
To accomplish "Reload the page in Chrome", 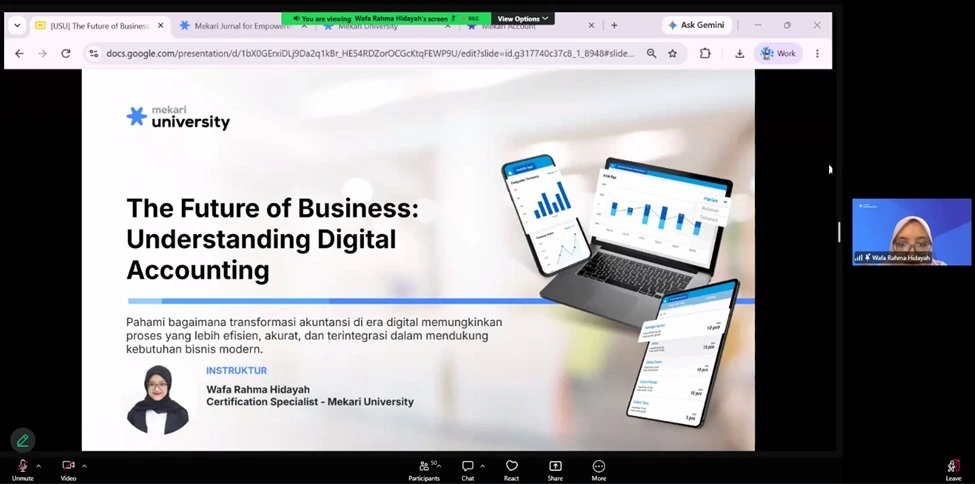I will [x=65, y=54].
